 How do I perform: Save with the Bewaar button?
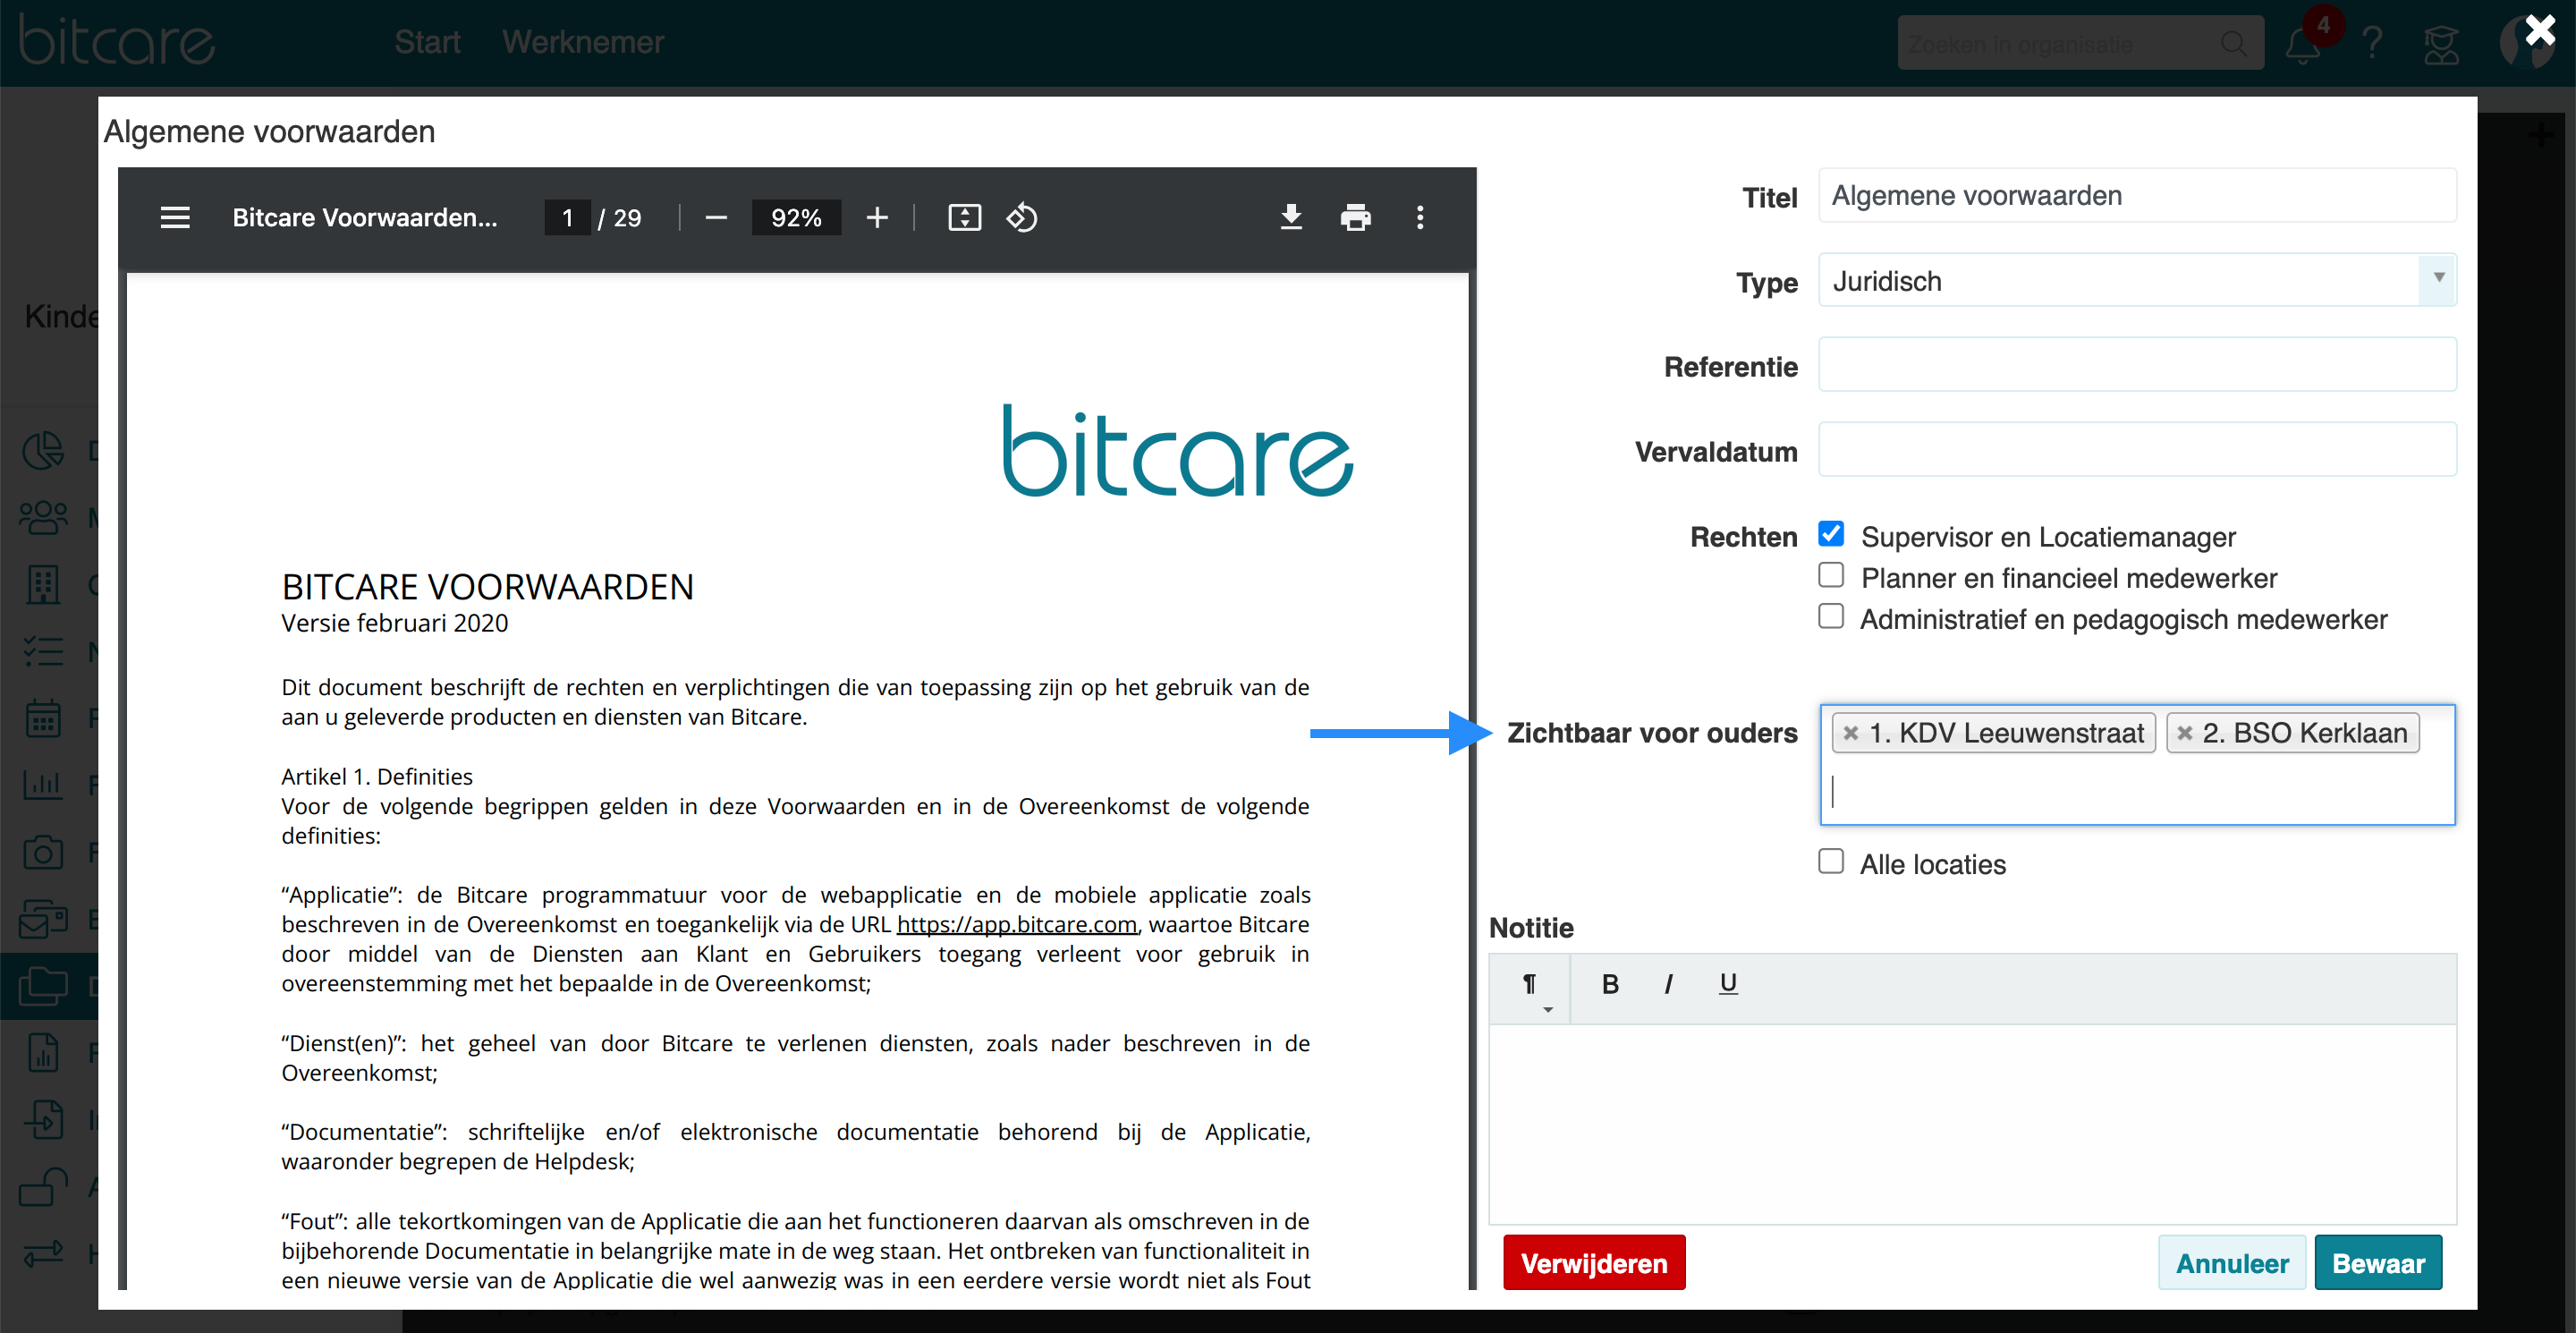click(2378, 1263)
